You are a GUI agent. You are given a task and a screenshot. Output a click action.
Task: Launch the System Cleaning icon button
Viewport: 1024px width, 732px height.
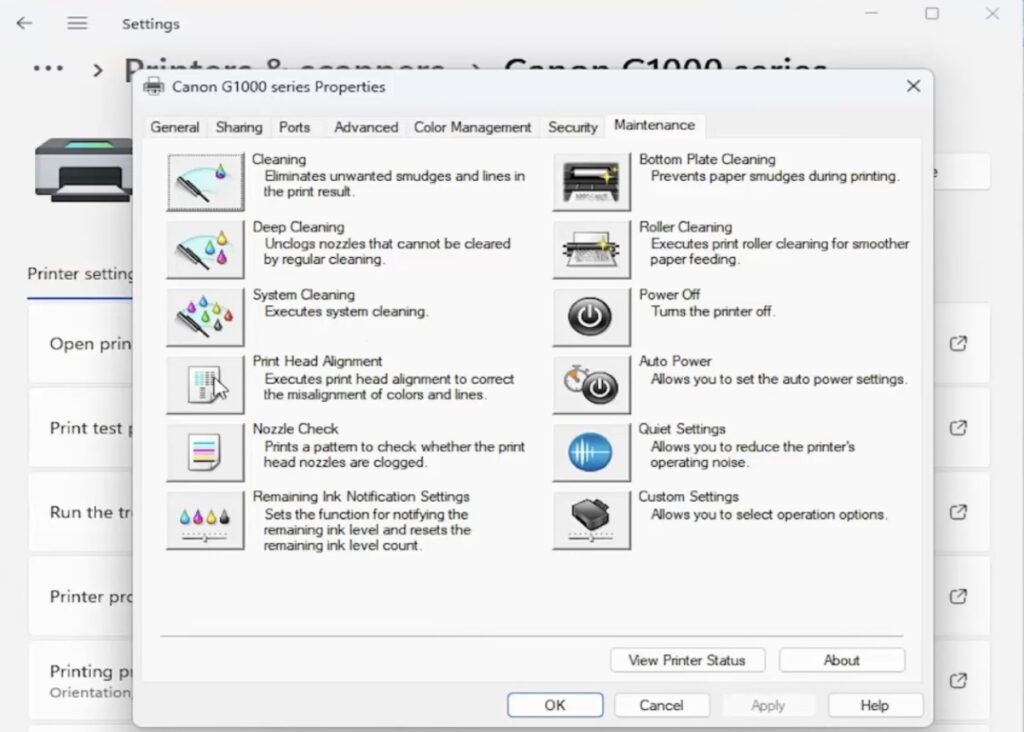(205, 317)
